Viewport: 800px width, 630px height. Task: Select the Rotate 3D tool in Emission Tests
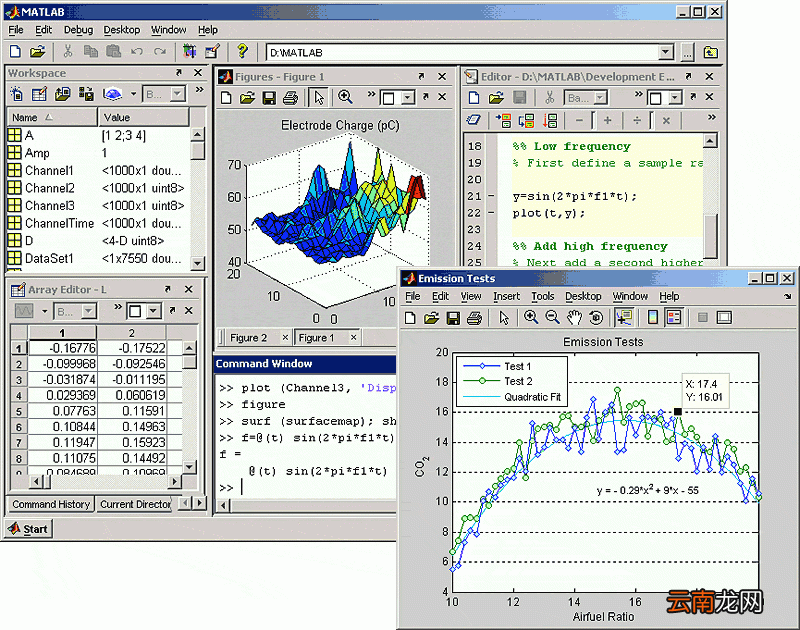pyautogui.click(x=596, y=318)
